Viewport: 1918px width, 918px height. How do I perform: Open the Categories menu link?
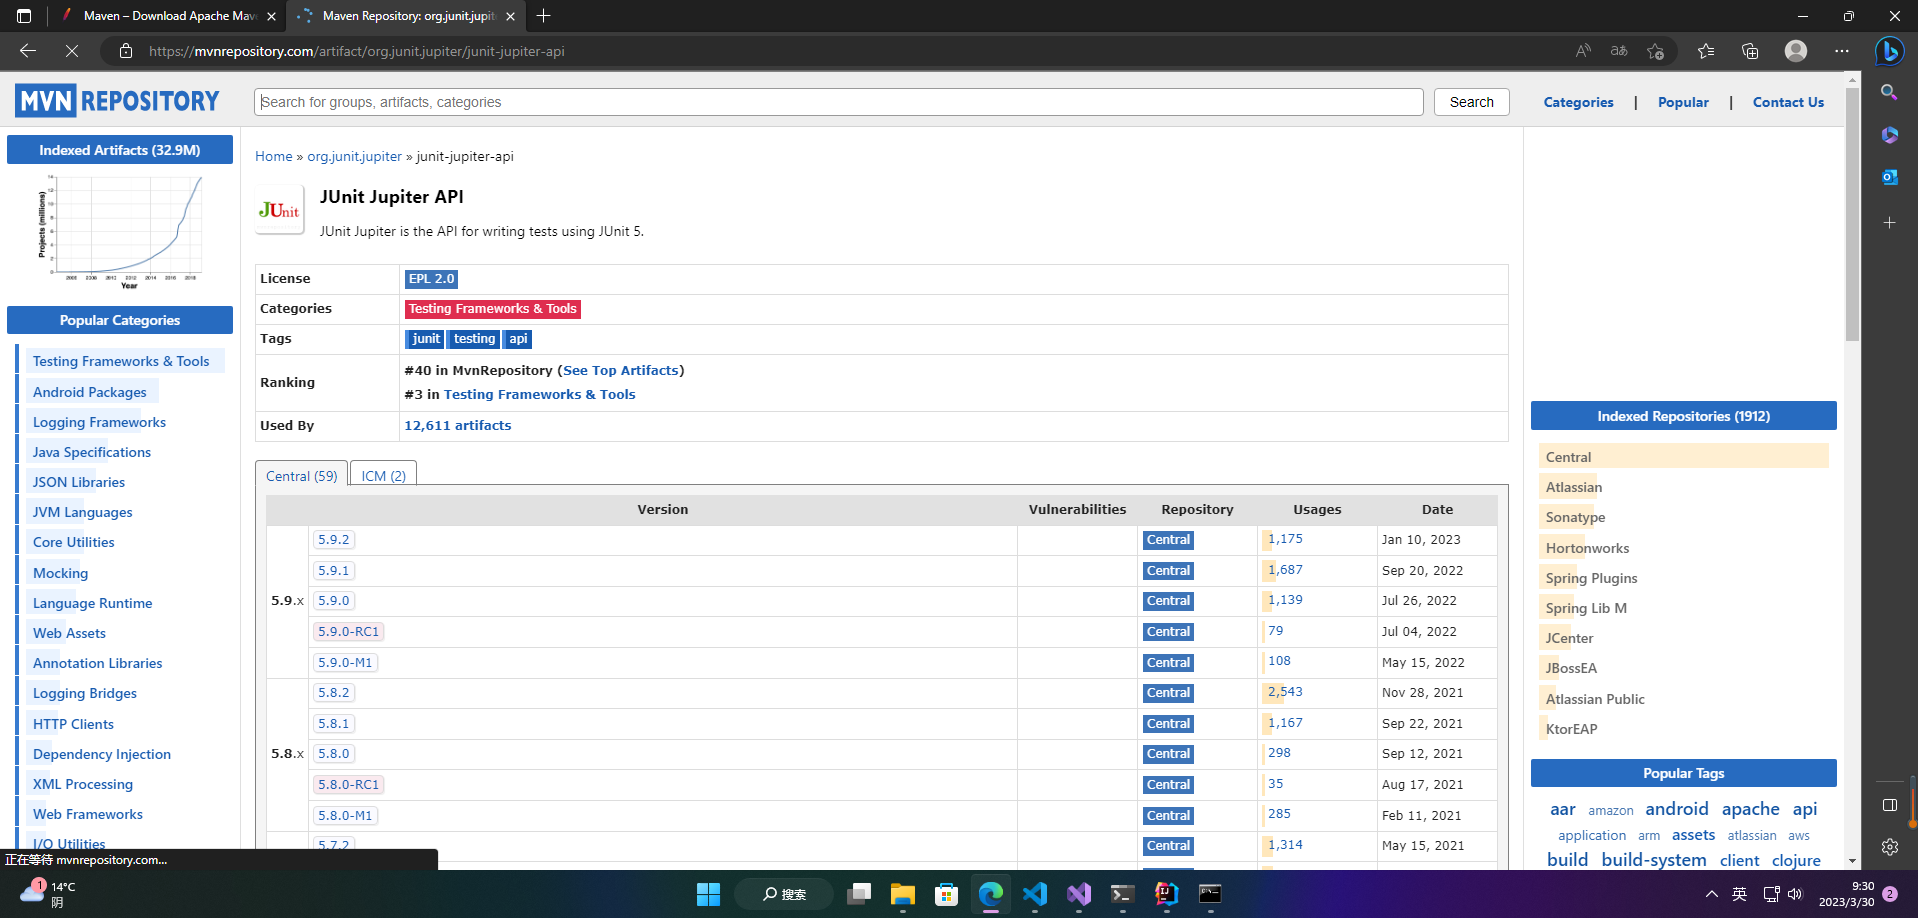[1578, 102]
